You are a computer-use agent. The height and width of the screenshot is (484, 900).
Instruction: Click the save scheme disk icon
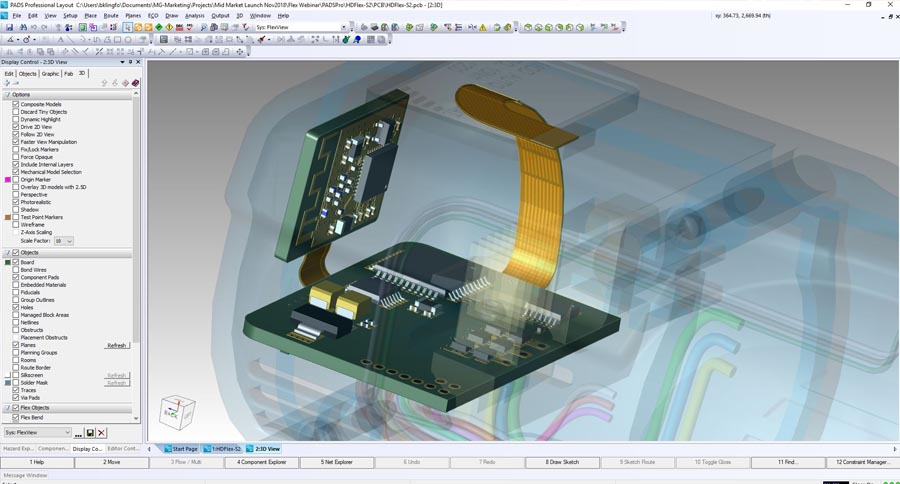90,433
